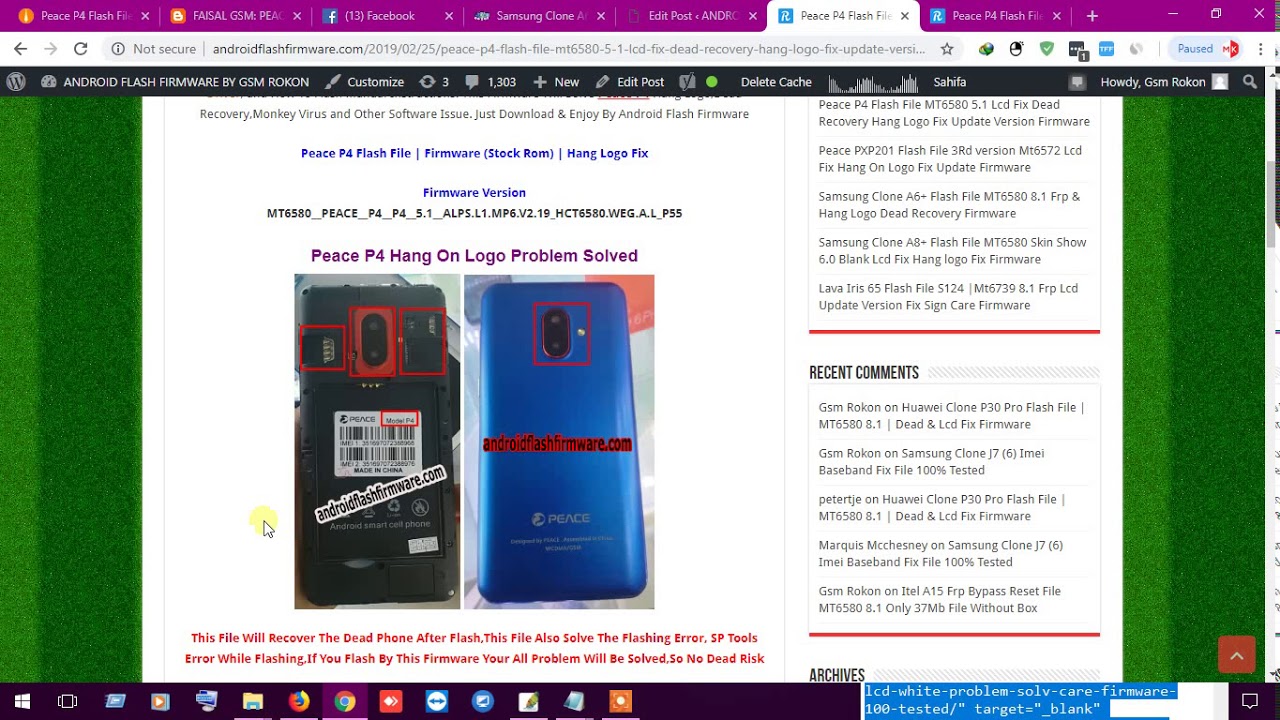This screenshot has width=1280, height=720.
Task: Open TeamViewer from taskbar
Action: (437, 702)
